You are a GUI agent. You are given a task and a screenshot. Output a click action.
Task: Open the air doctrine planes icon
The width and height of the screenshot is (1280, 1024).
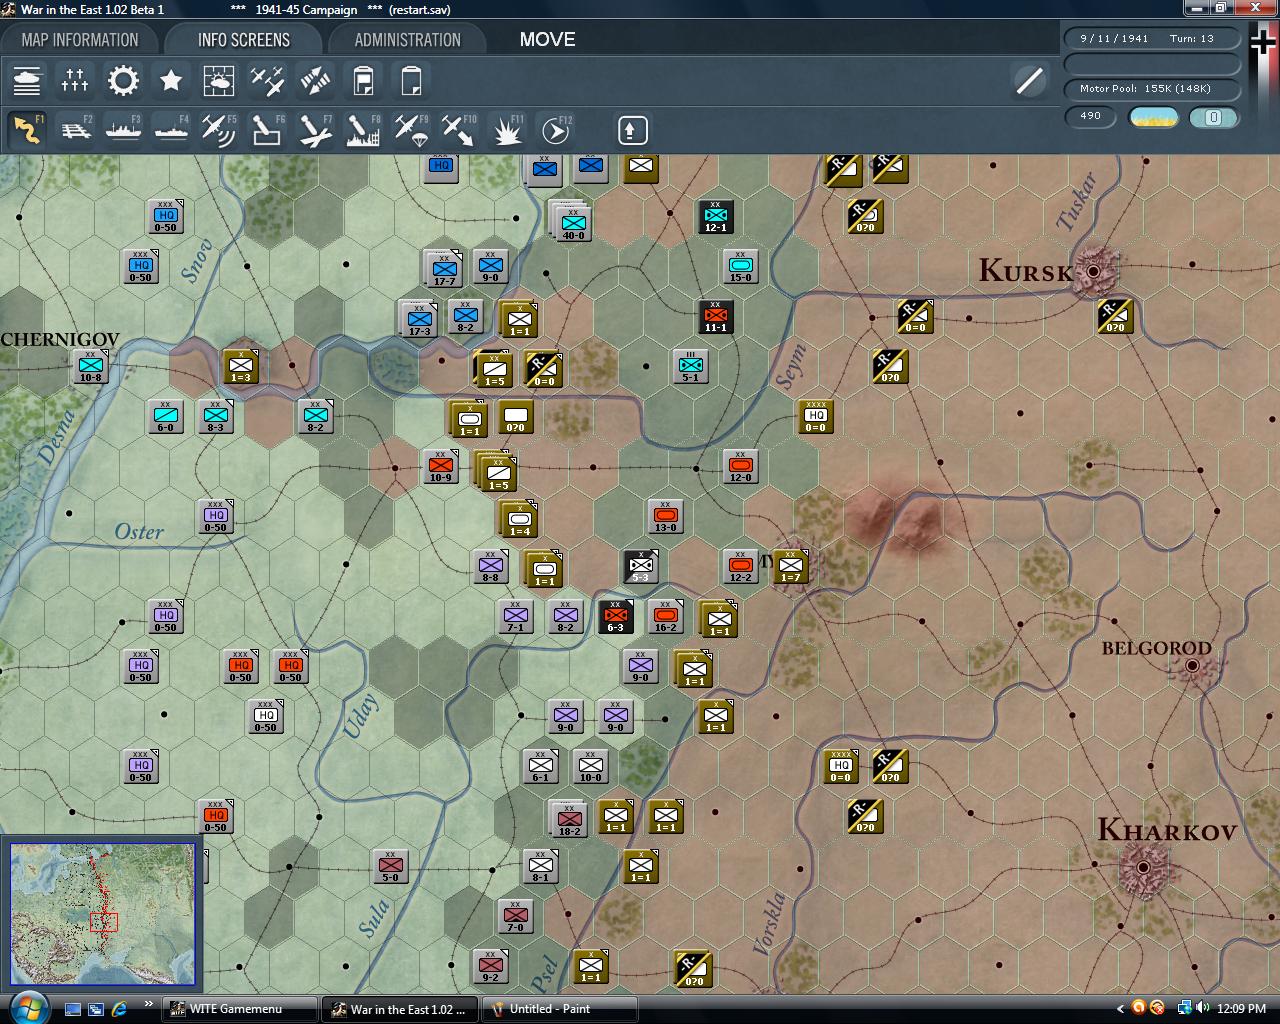tap(267, 80)
